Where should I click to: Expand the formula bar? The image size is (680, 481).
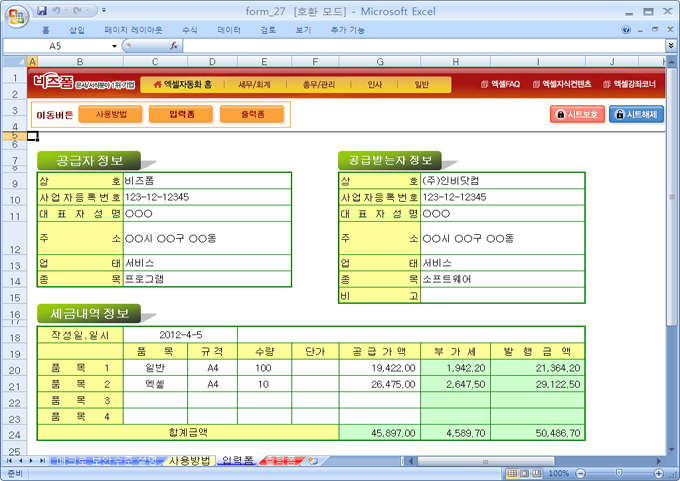pyautogui.click(x=670, y=46)
